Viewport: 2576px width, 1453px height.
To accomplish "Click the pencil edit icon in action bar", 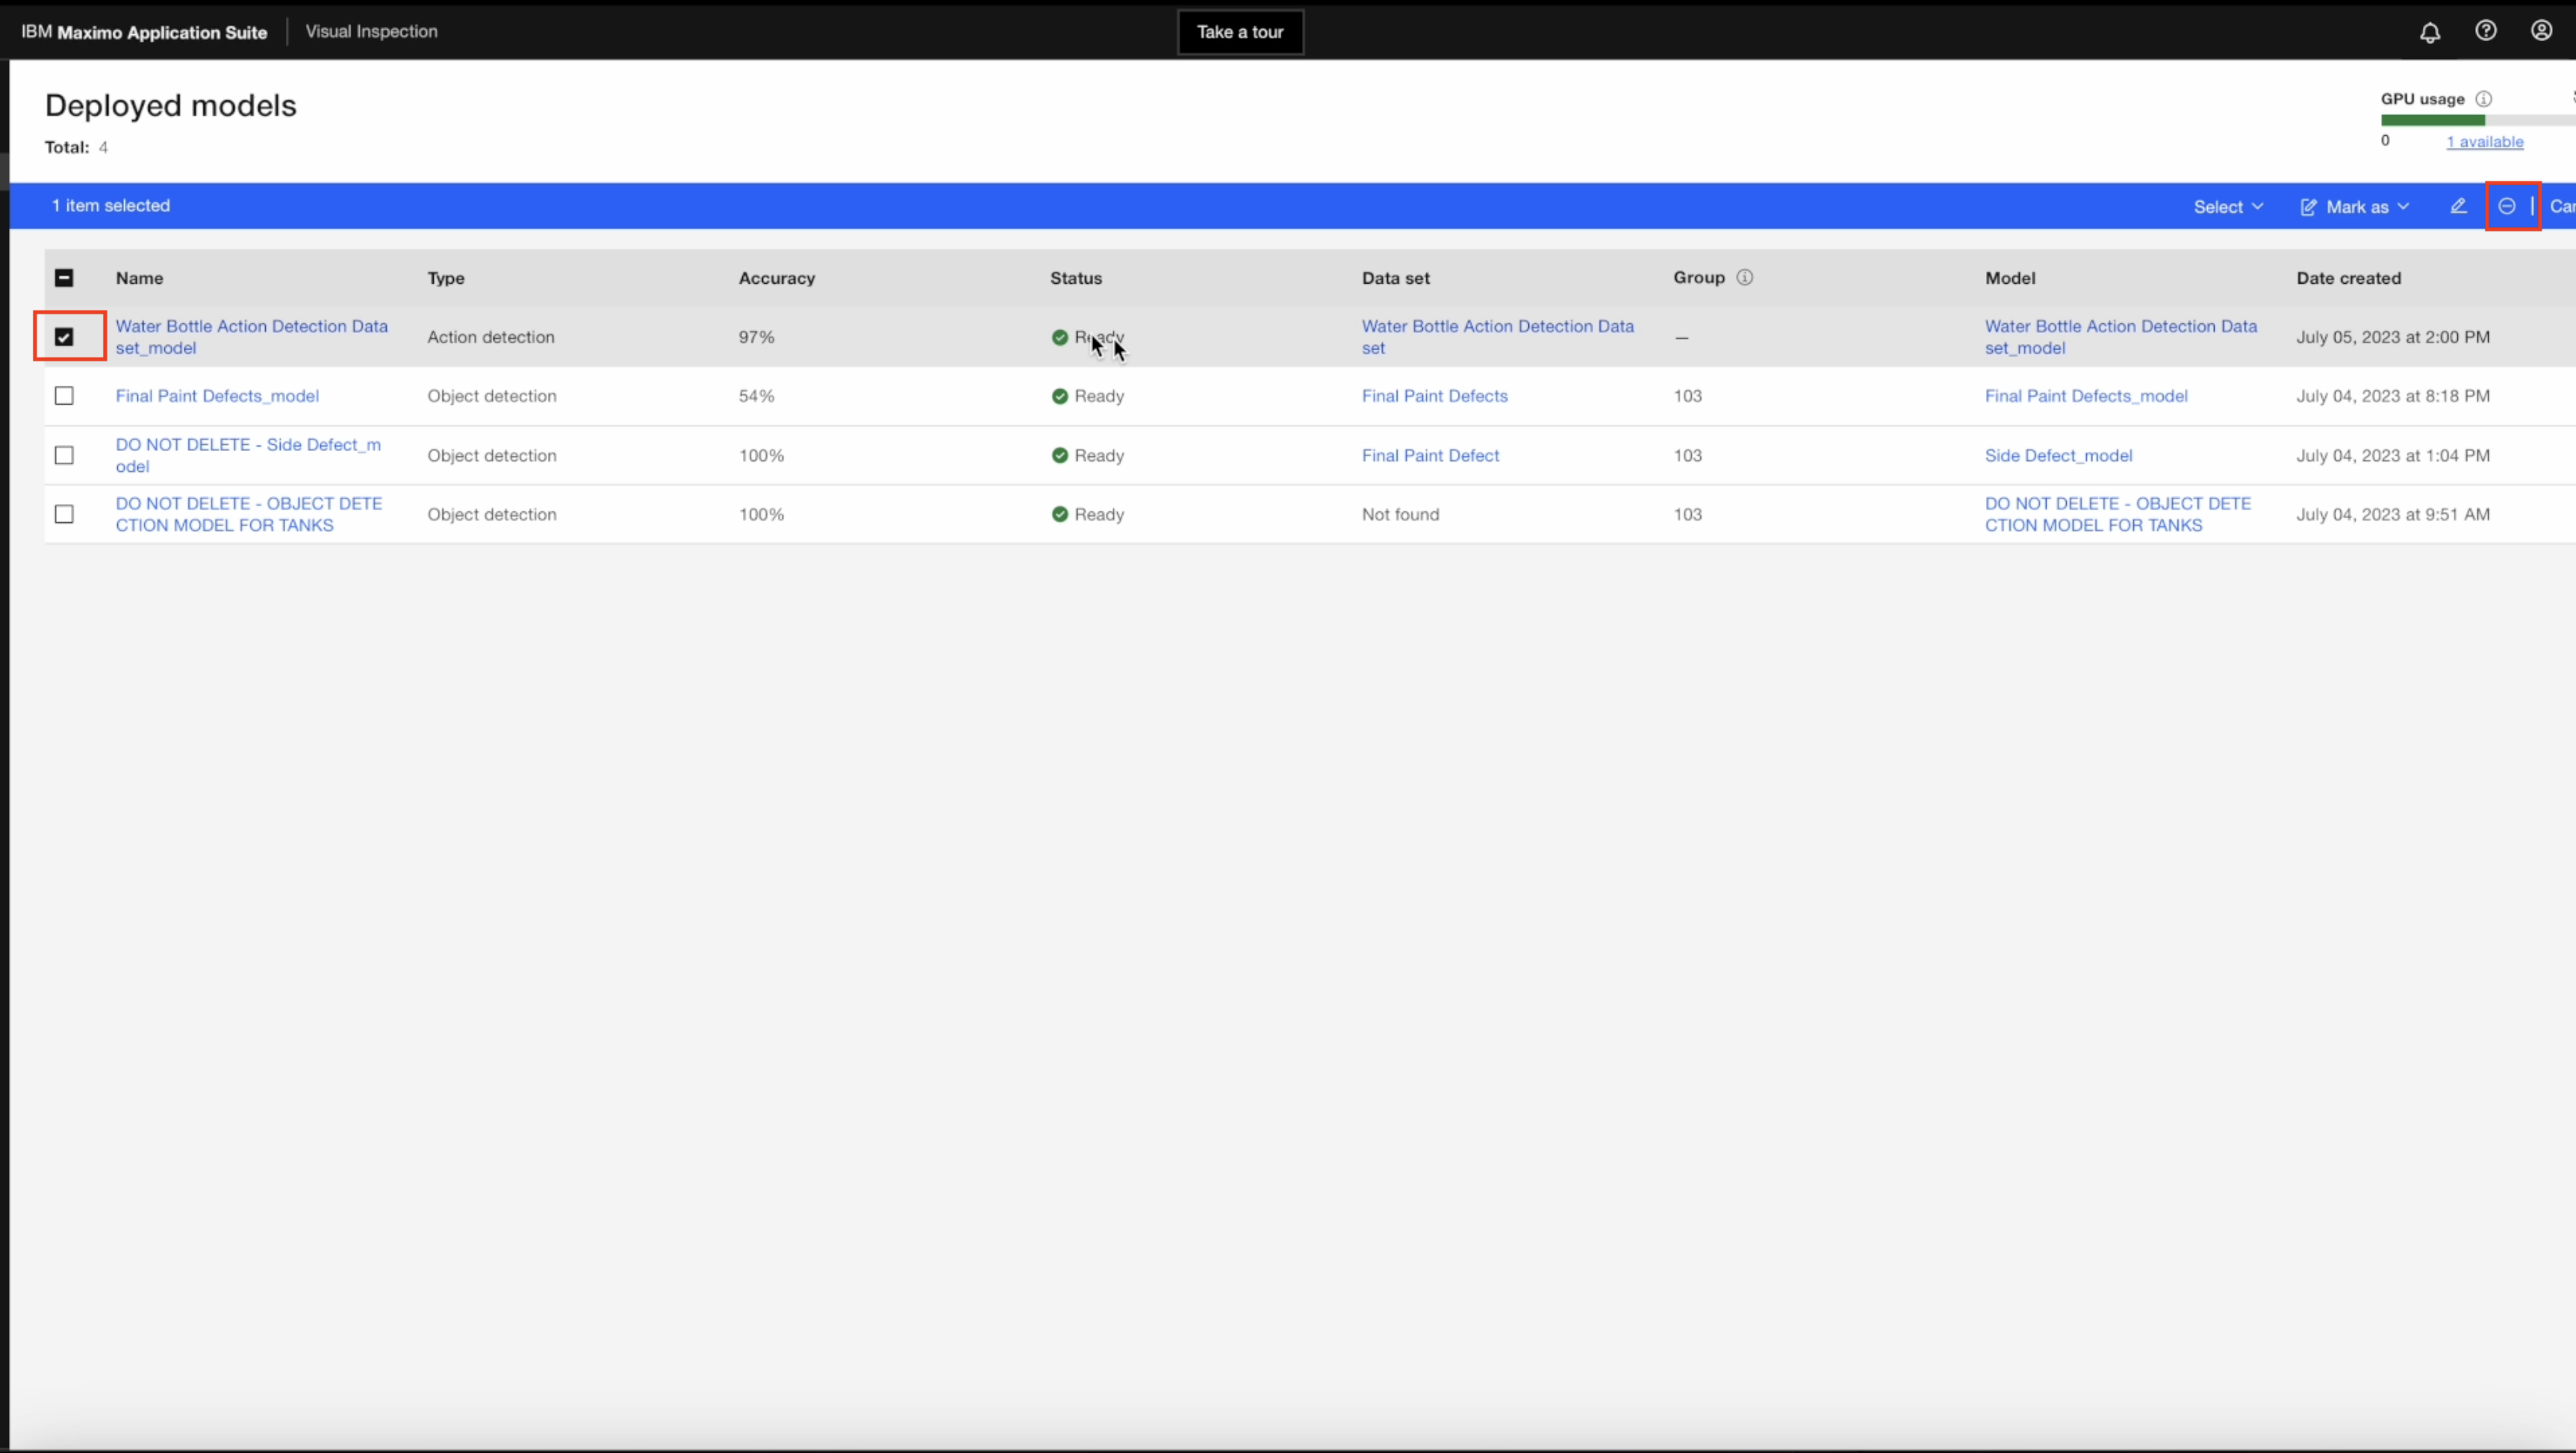I will pyautogui.click(x=2458, y=206).
